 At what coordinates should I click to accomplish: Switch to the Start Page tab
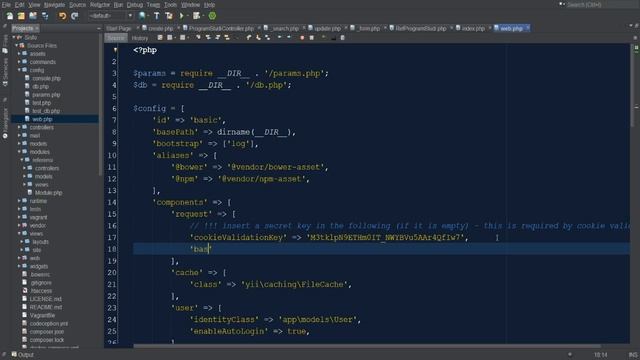tap(118, 29)
